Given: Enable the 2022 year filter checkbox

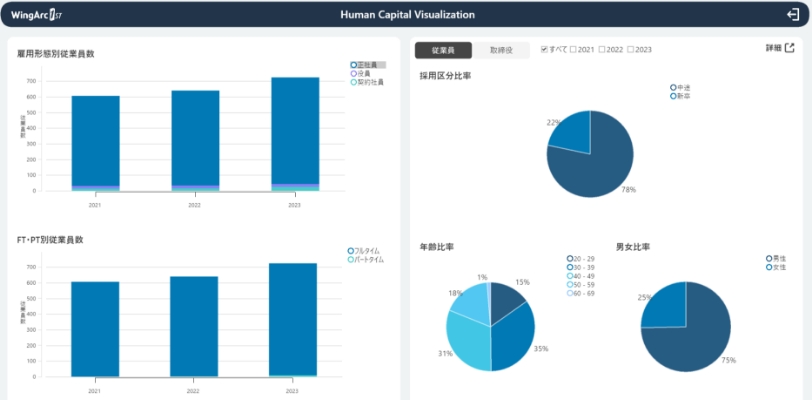Looking at the screenshot, I should pos(602,49).
